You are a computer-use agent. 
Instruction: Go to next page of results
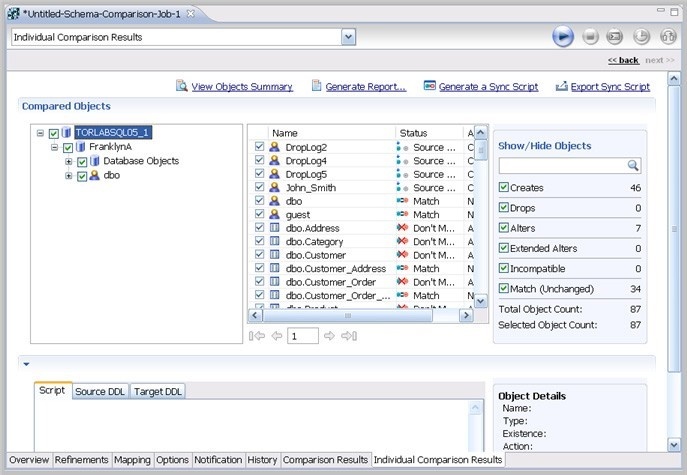pyautogui.click(x=329, y=336)
